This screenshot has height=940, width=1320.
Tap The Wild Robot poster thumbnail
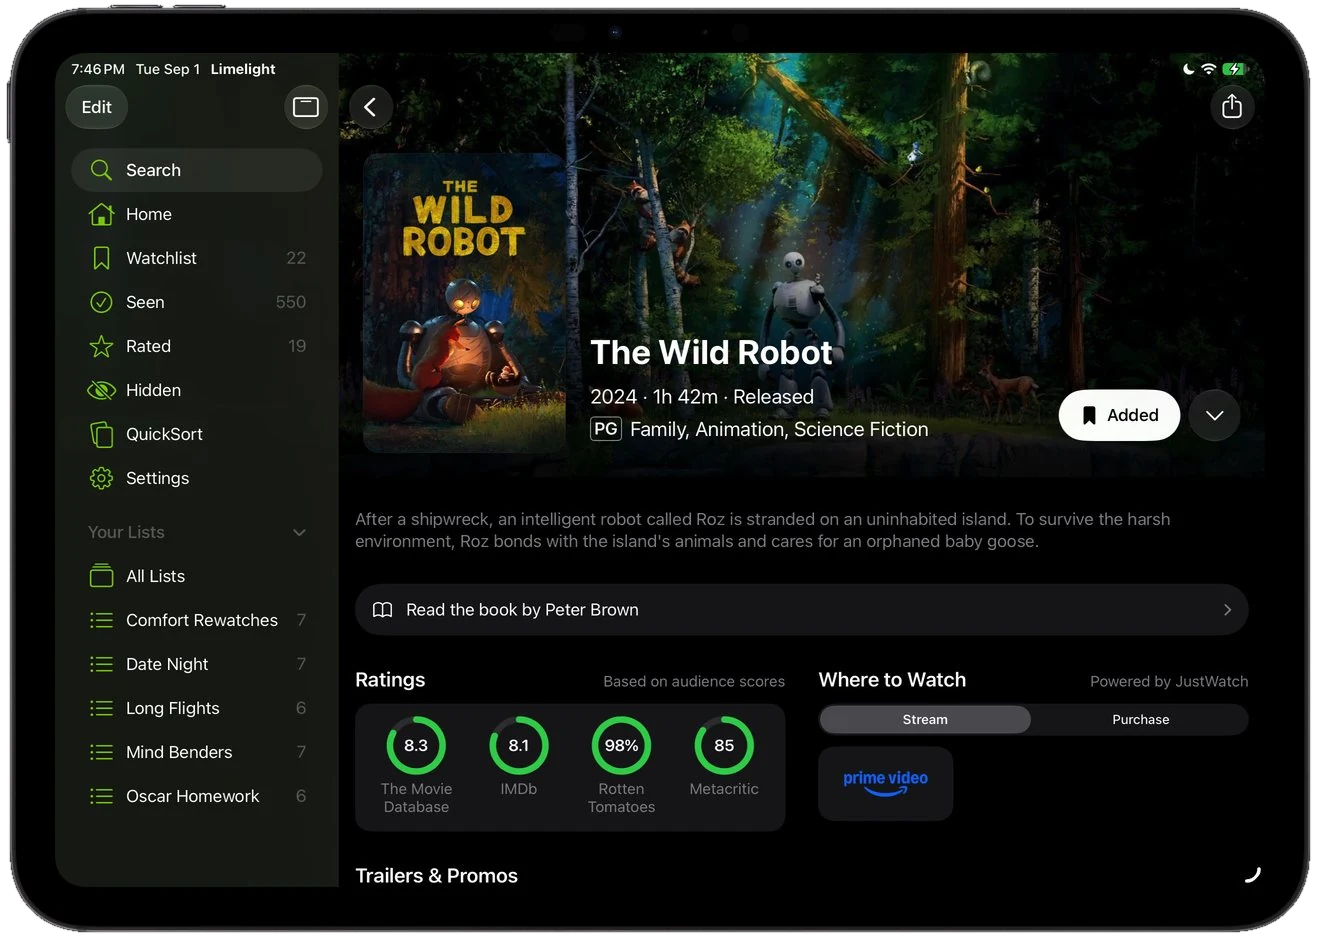(x=465, y=303)
